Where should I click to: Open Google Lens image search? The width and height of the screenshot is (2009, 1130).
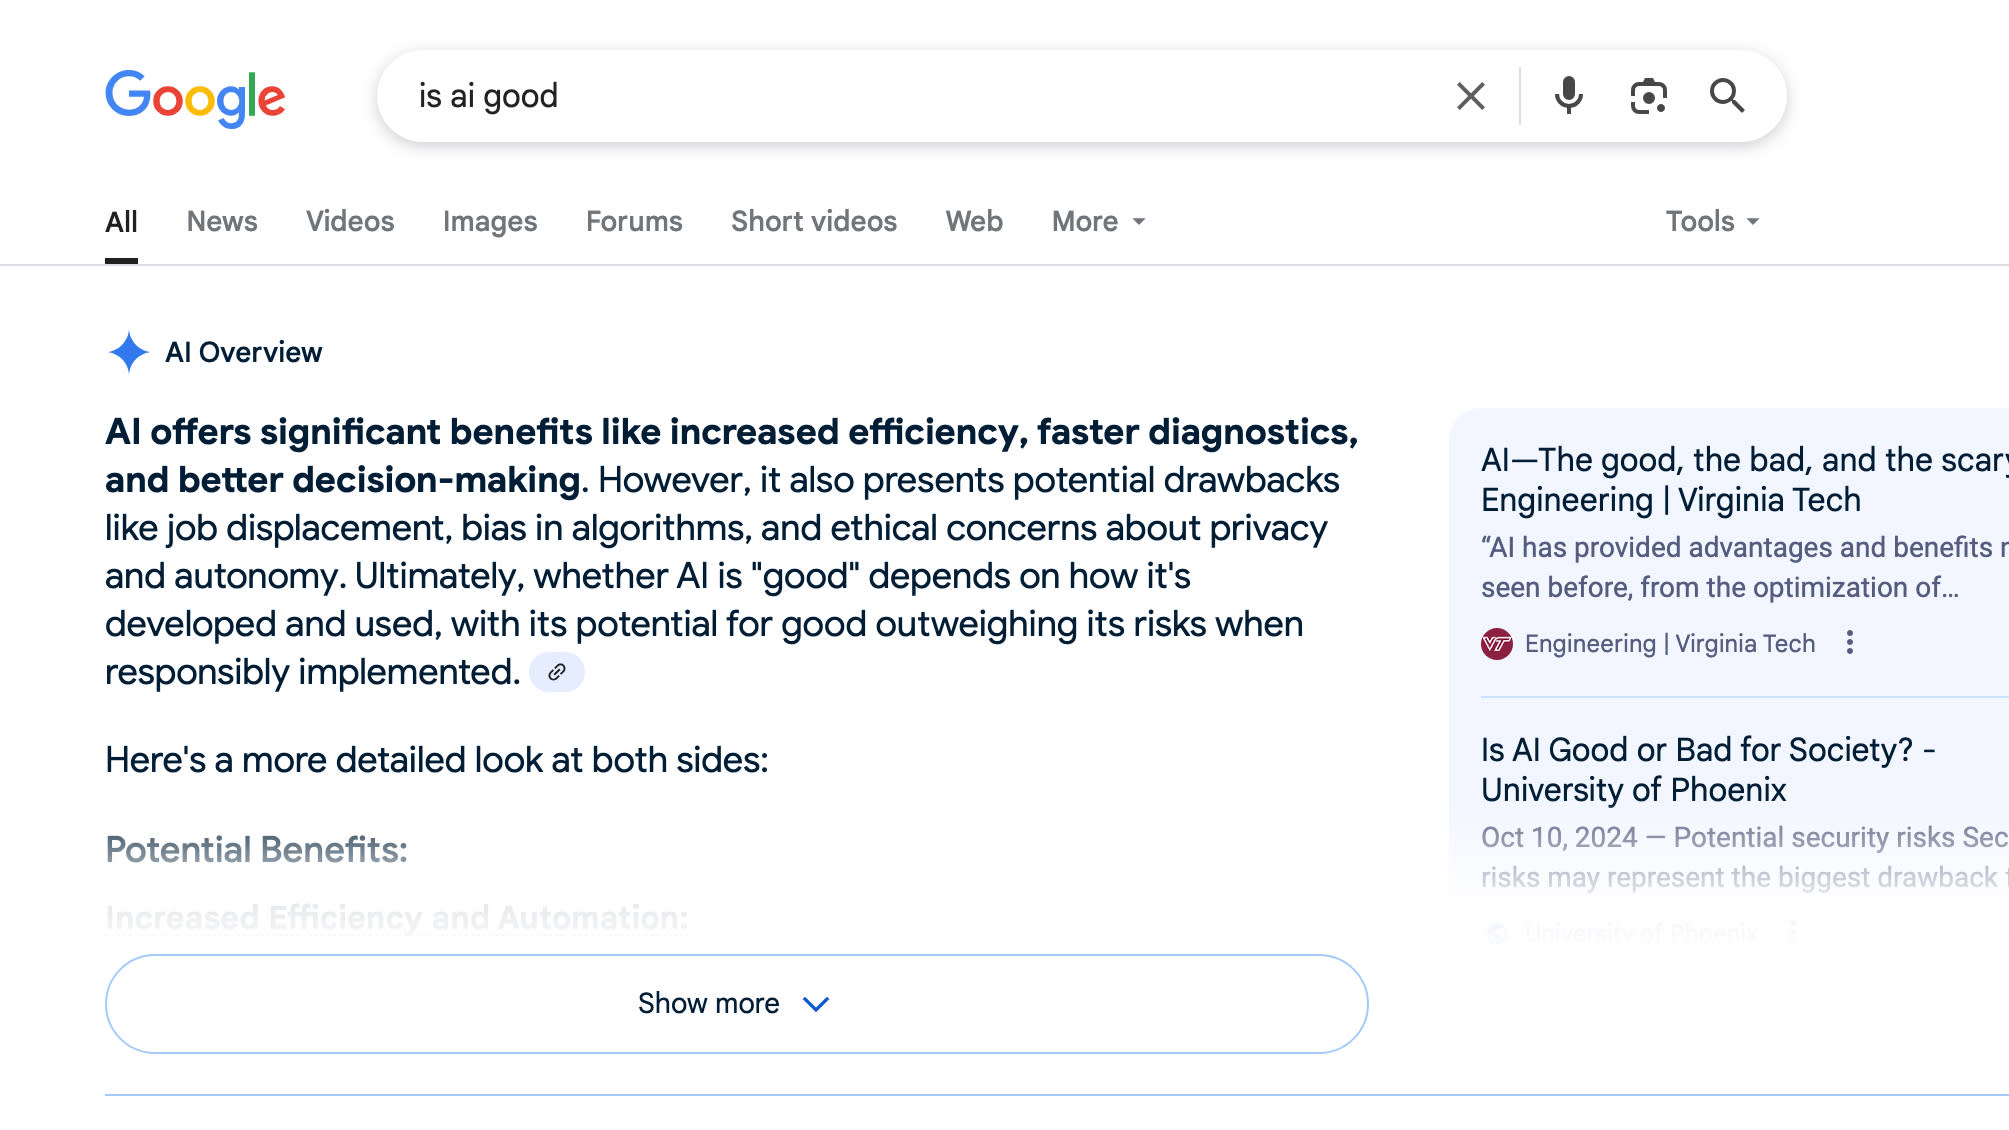[1648, 96]
